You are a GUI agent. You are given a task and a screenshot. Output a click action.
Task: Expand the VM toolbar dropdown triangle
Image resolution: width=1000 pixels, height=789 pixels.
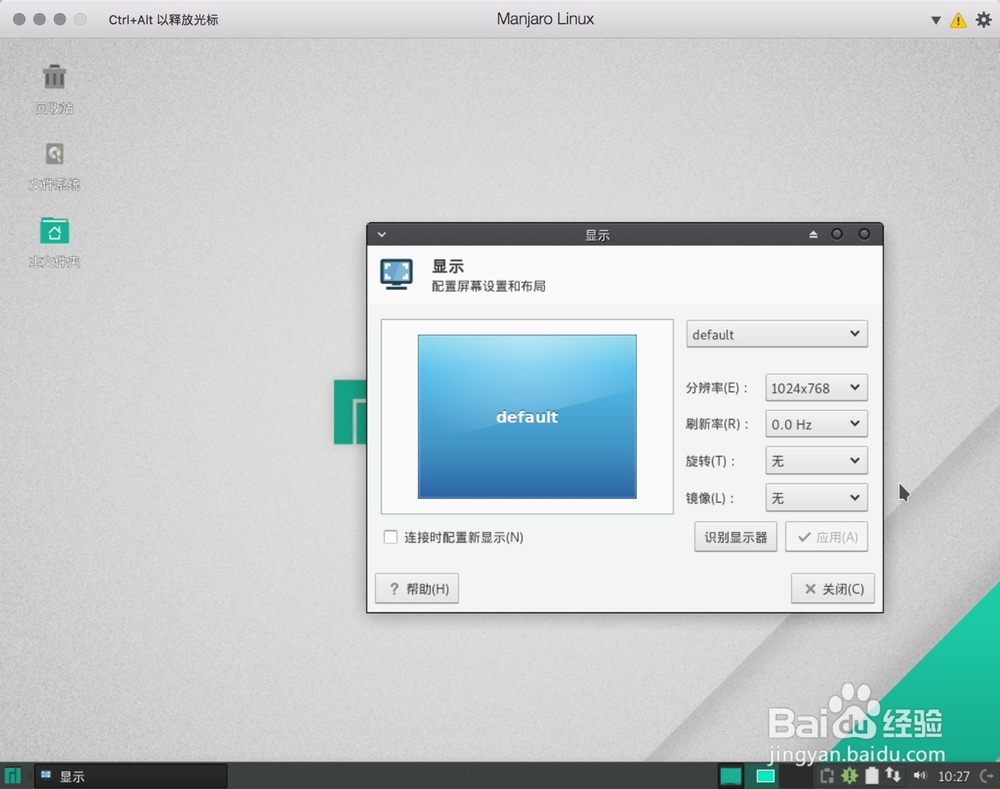click(936, 20)
